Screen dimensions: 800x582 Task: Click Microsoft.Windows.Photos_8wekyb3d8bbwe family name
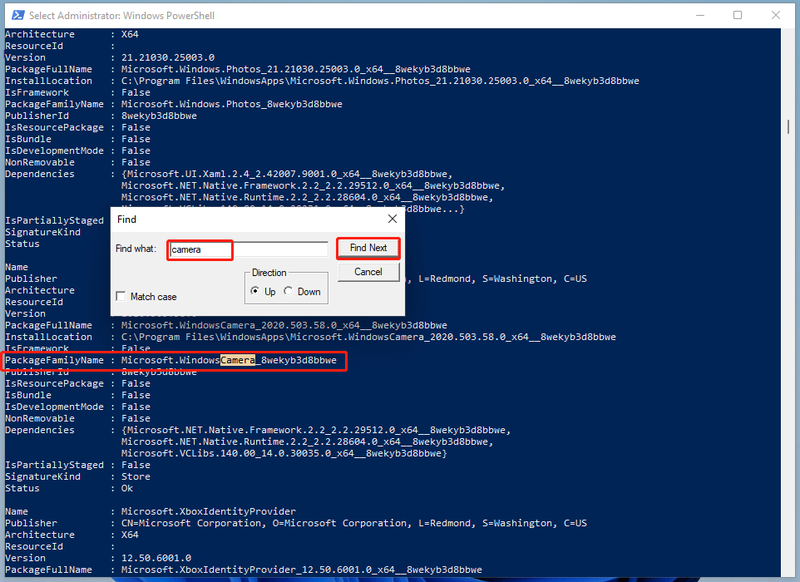coord(232,104)
